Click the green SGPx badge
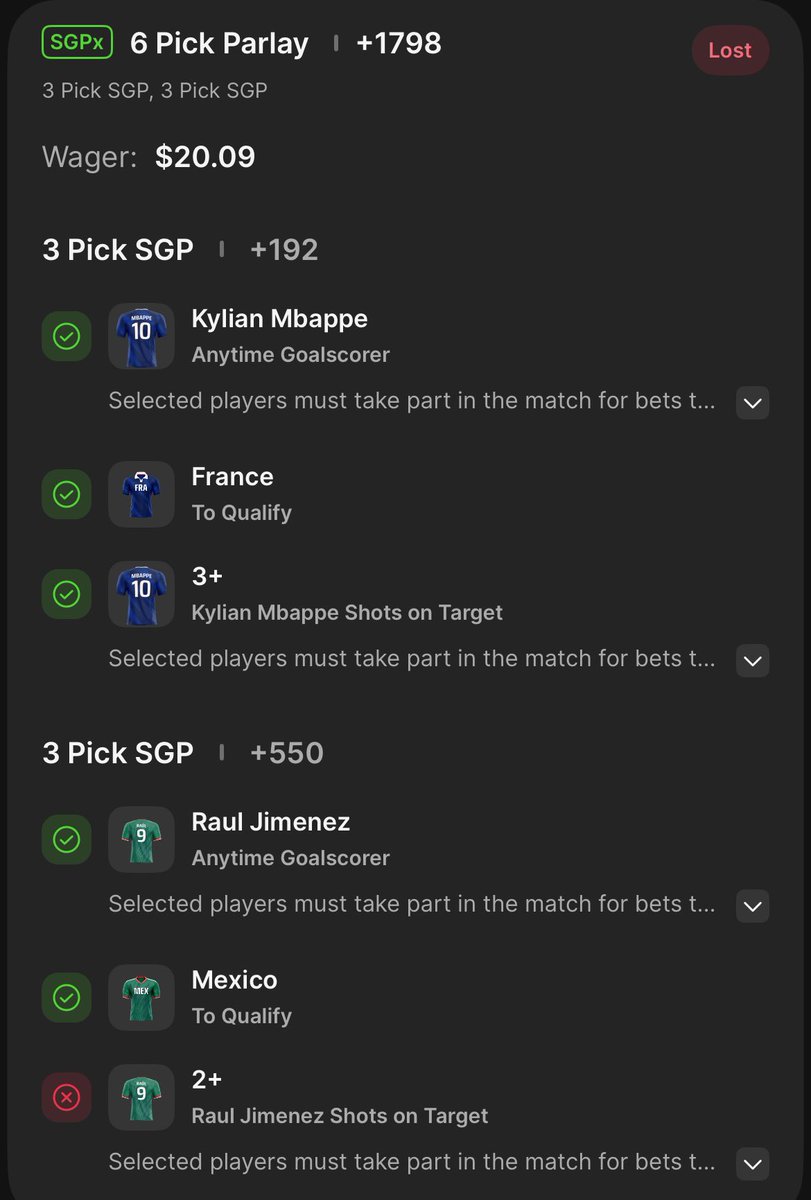811x1200 pixels. click(x=77, y=43)
